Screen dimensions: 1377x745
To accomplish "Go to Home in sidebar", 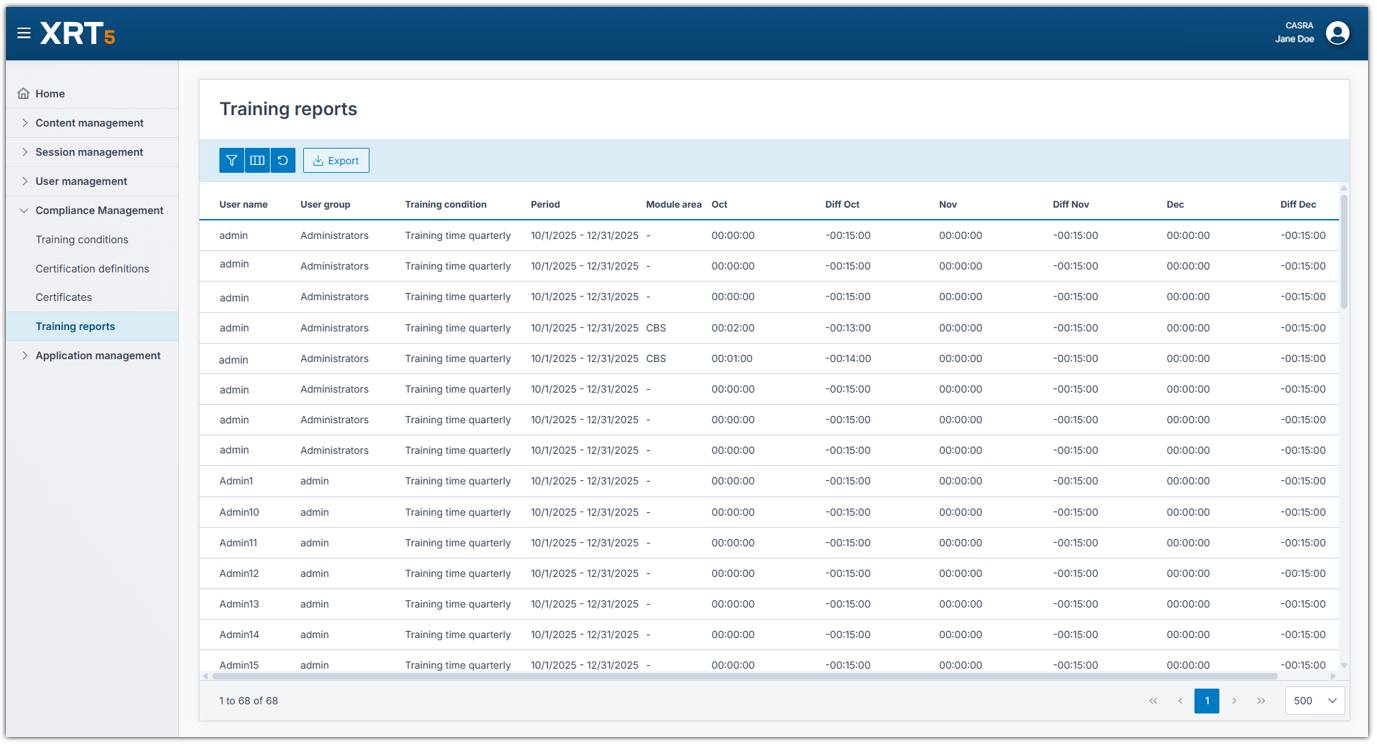I will click(50, 94).
